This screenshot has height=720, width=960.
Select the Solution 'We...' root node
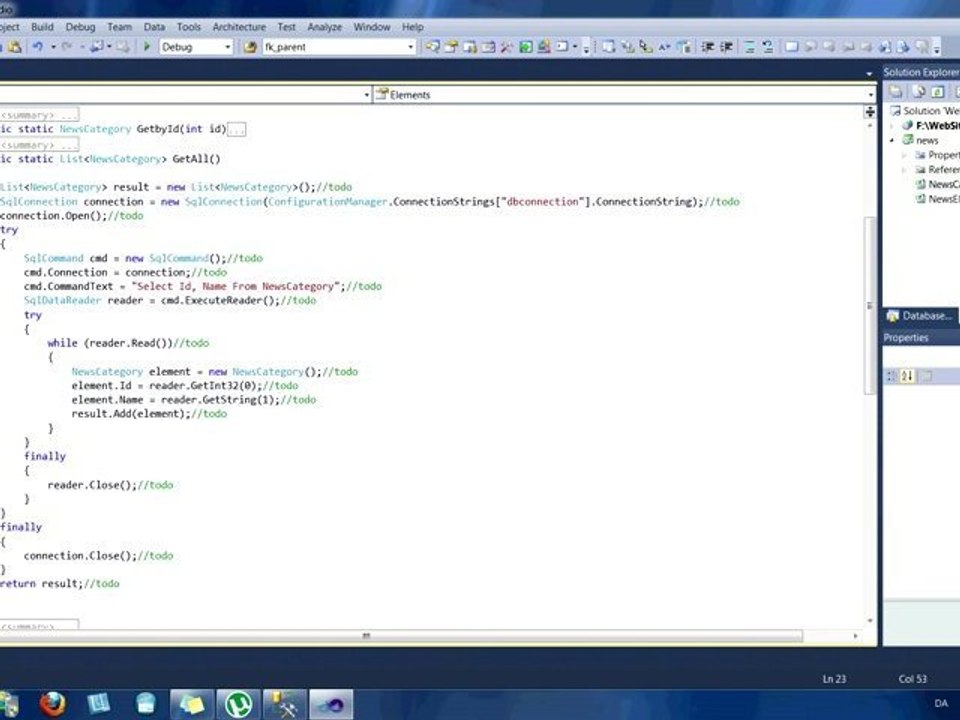point(925,111)
